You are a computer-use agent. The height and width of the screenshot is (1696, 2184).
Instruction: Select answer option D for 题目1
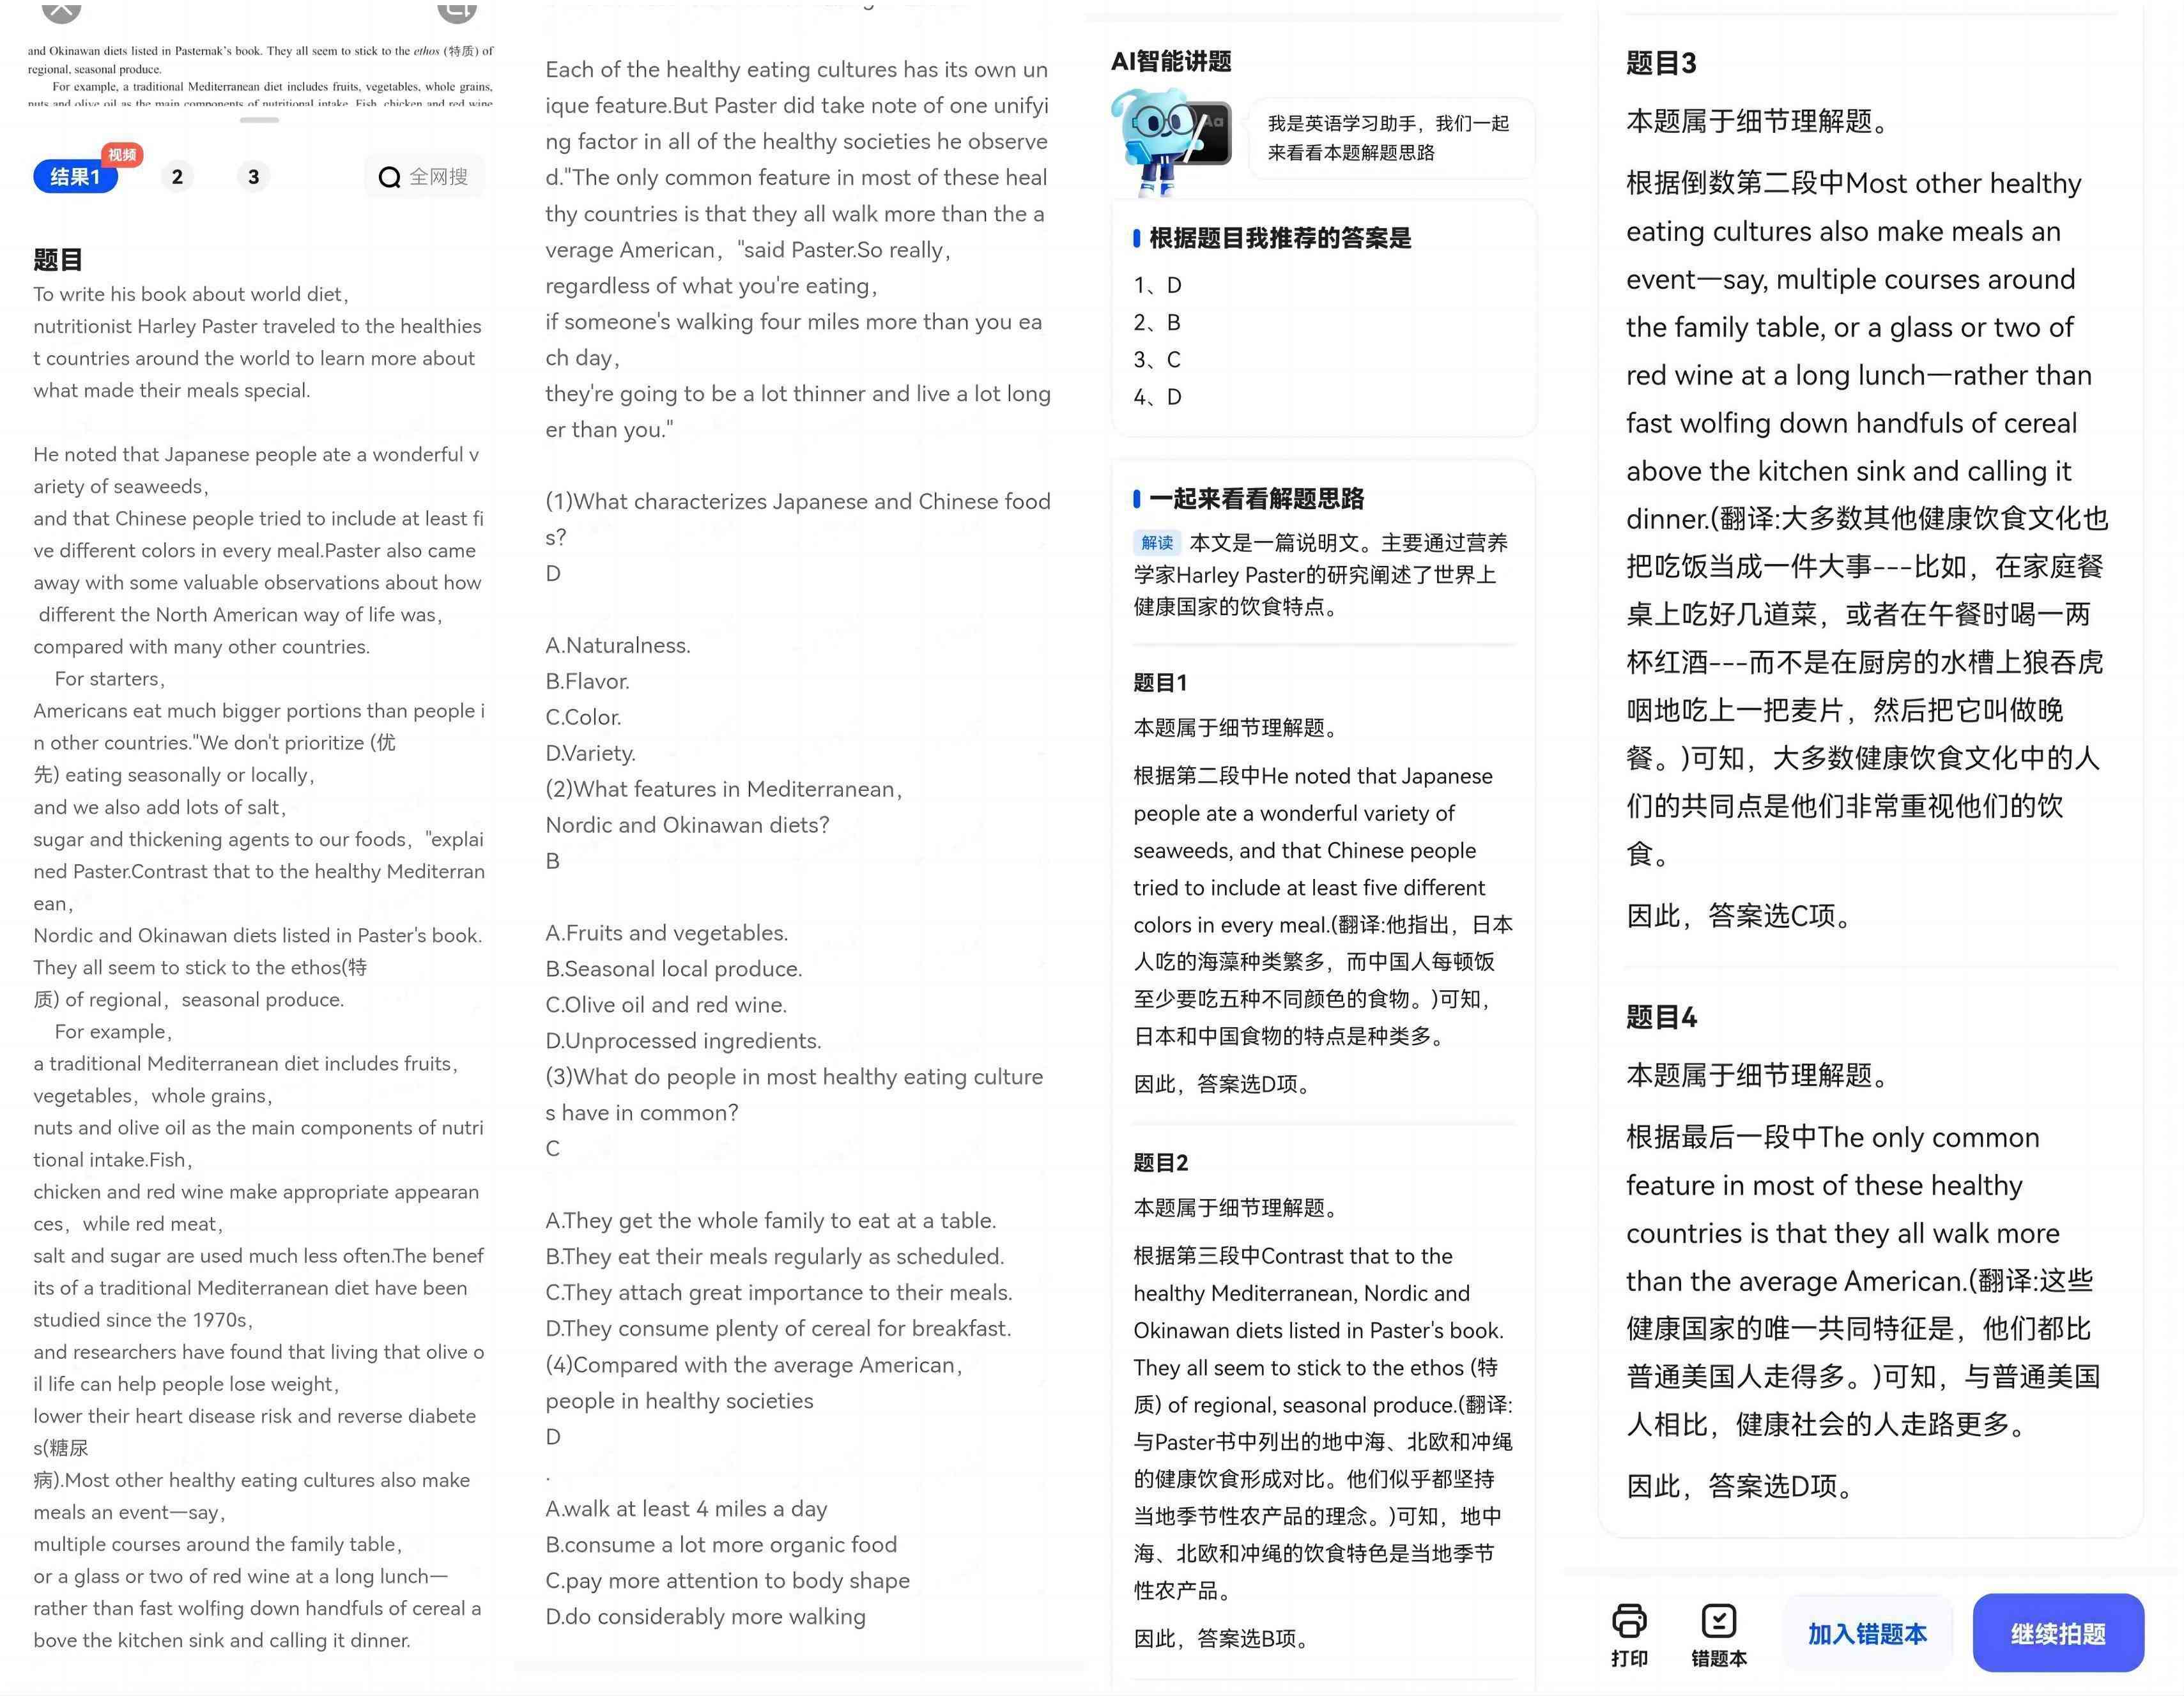592,751
